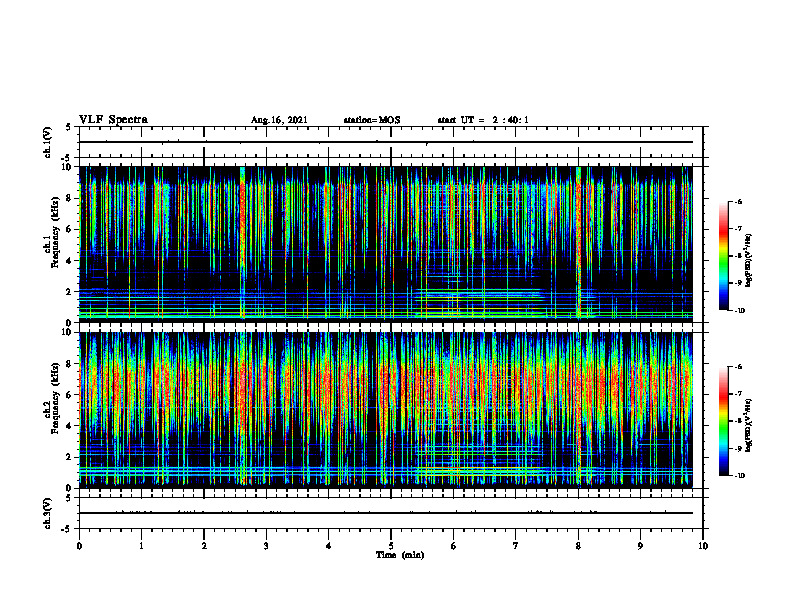
Task: Click the "5" tick on ch.1(V) axis
Action: [x=70, y=127]
